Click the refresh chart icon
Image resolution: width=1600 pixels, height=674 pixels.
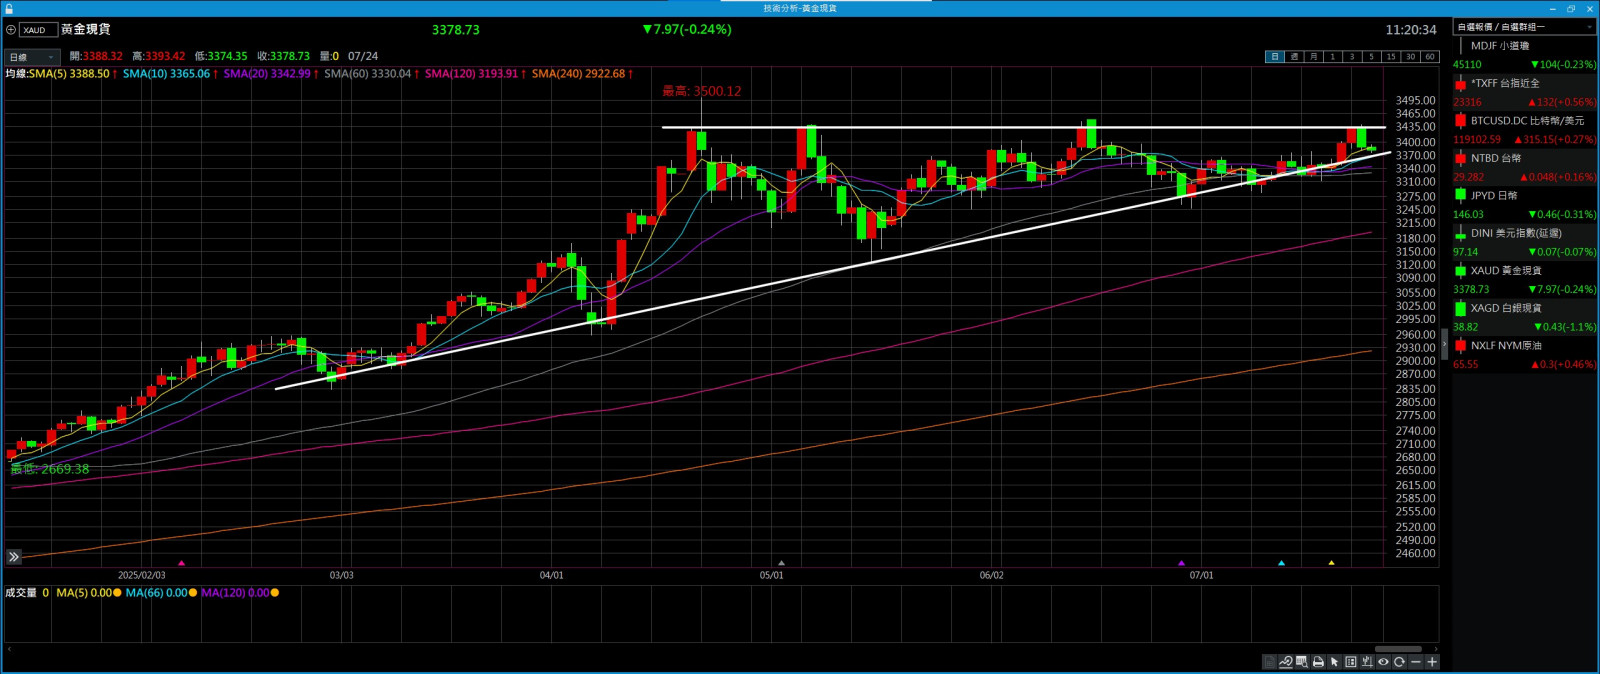[x=1399, y=662]
